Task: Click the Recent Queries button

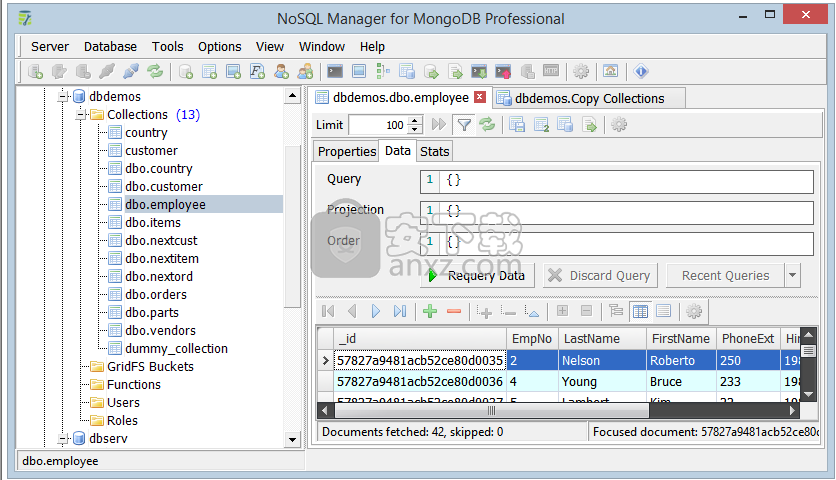Action: pos(726,276)
